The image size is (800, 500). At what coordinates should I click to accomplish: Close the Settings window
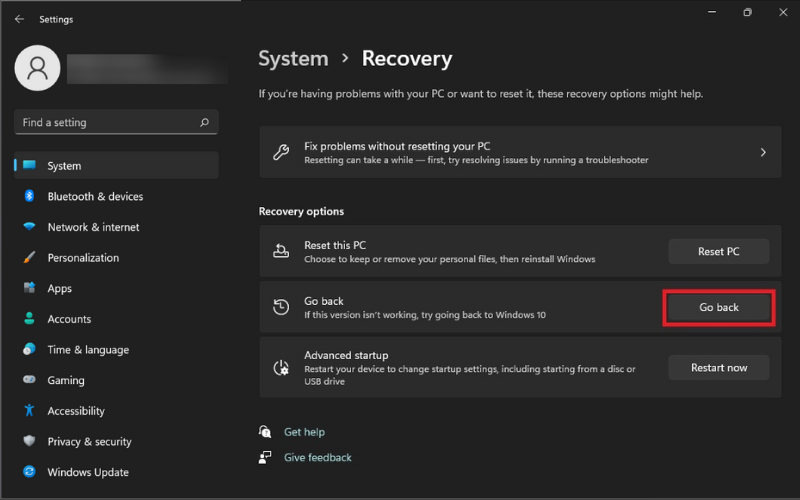click(x=783, y=12)
